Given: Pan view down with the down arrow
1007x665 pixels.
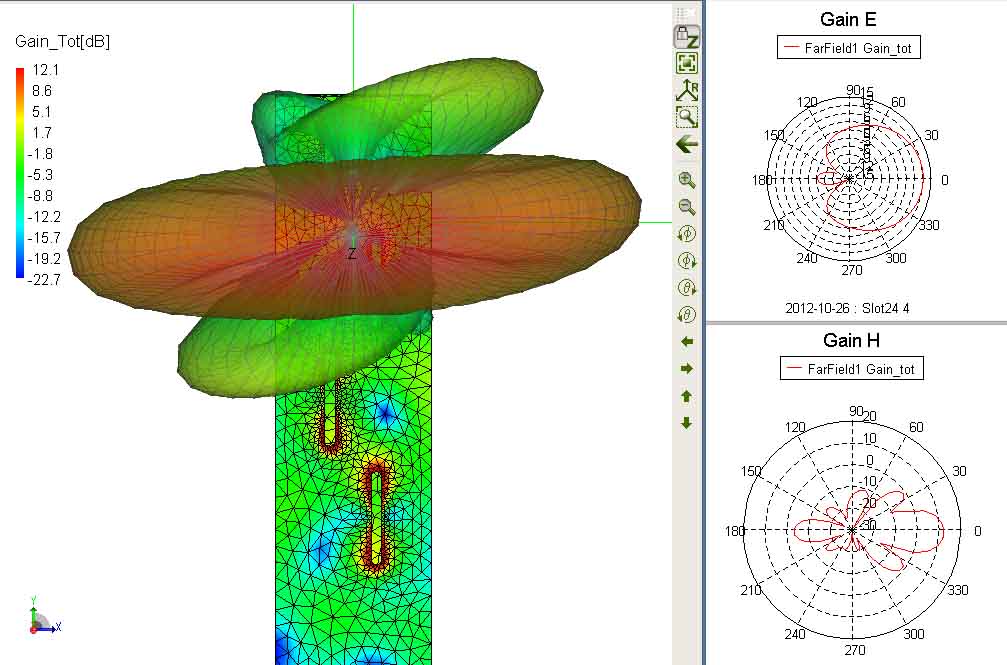Looking at the screenshot, I should pyautogui.click(x=687, y=423).
